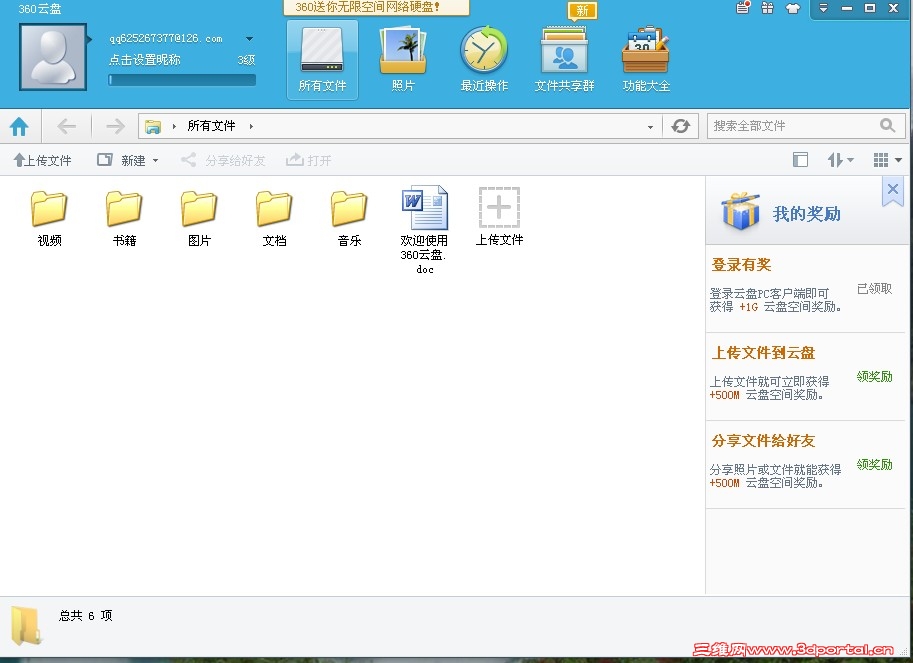
Task: Open the main menu dropdown triangle
Action: (823, 8)
